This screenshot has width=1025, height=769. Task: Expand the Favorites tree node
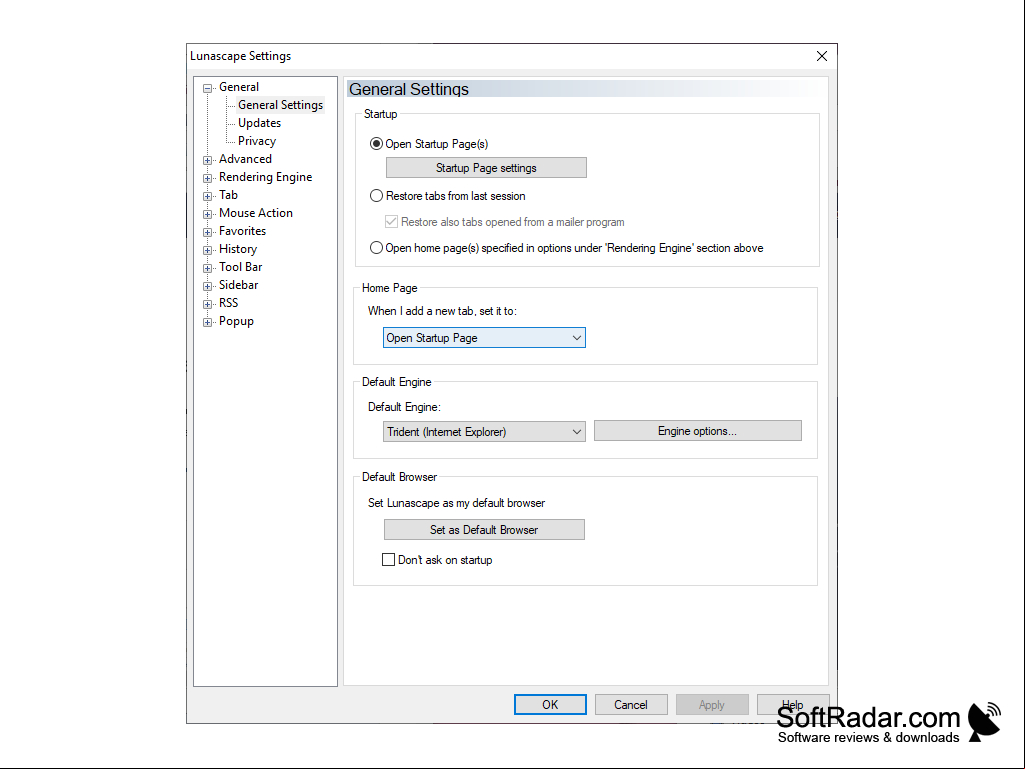click(207, 232)
